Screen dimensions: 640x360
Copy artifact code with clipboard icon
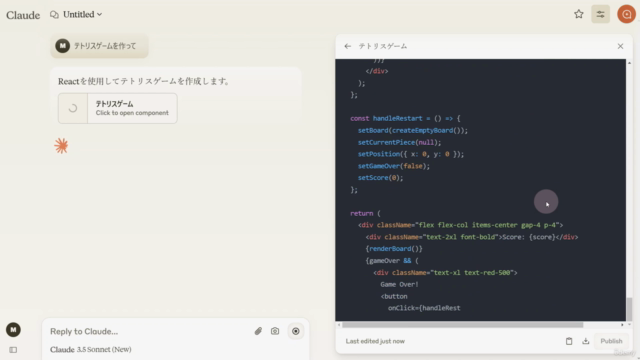click(x=569, y=341)
